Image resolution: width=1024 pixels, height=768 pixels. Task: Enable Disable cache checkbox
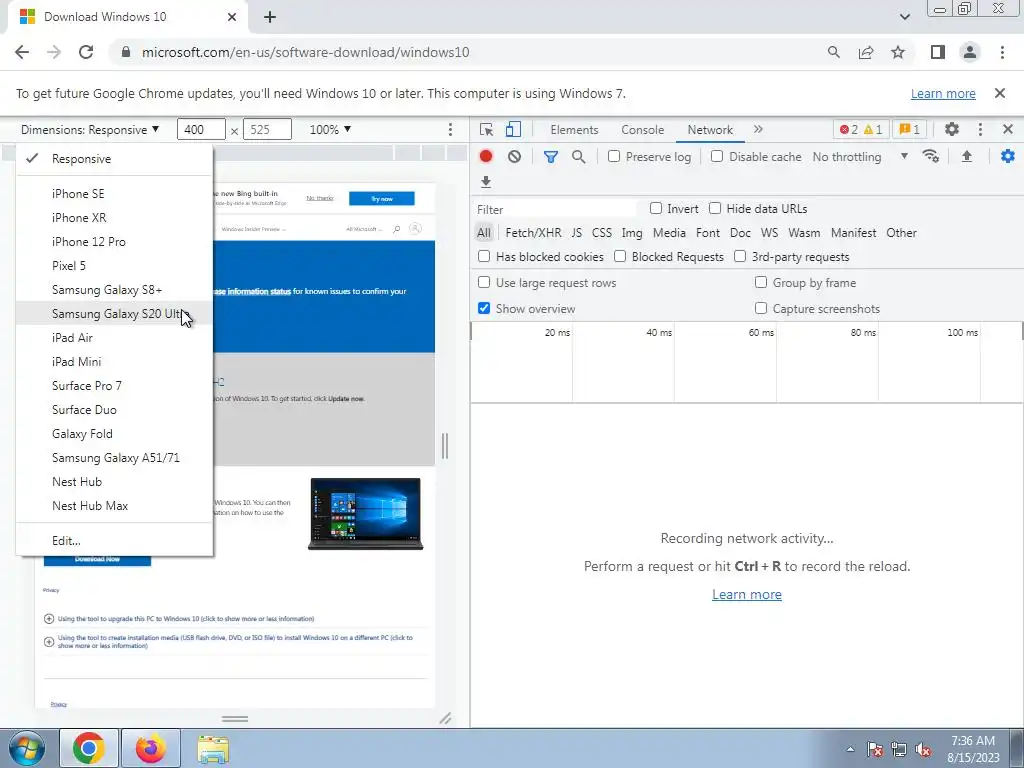click(x=717, y=157)
